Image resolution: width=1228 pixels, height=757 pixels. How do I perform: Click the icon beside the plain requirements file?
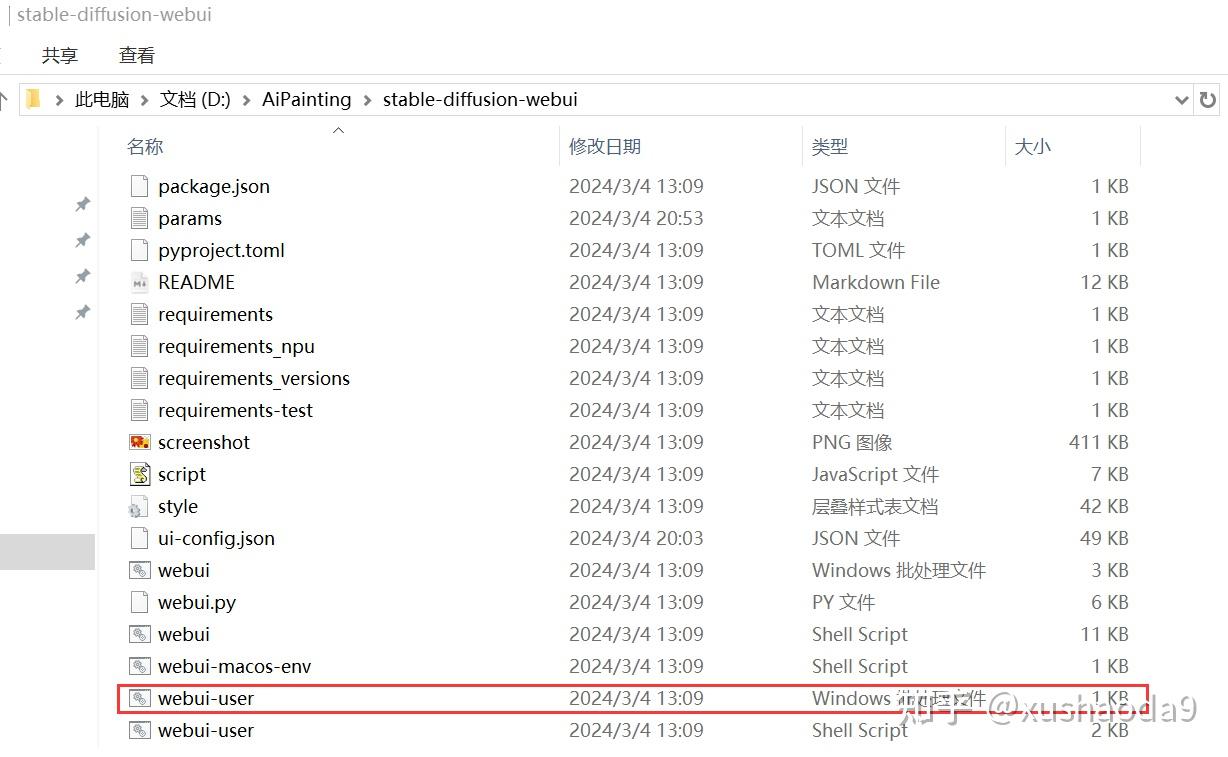(139, 314)
